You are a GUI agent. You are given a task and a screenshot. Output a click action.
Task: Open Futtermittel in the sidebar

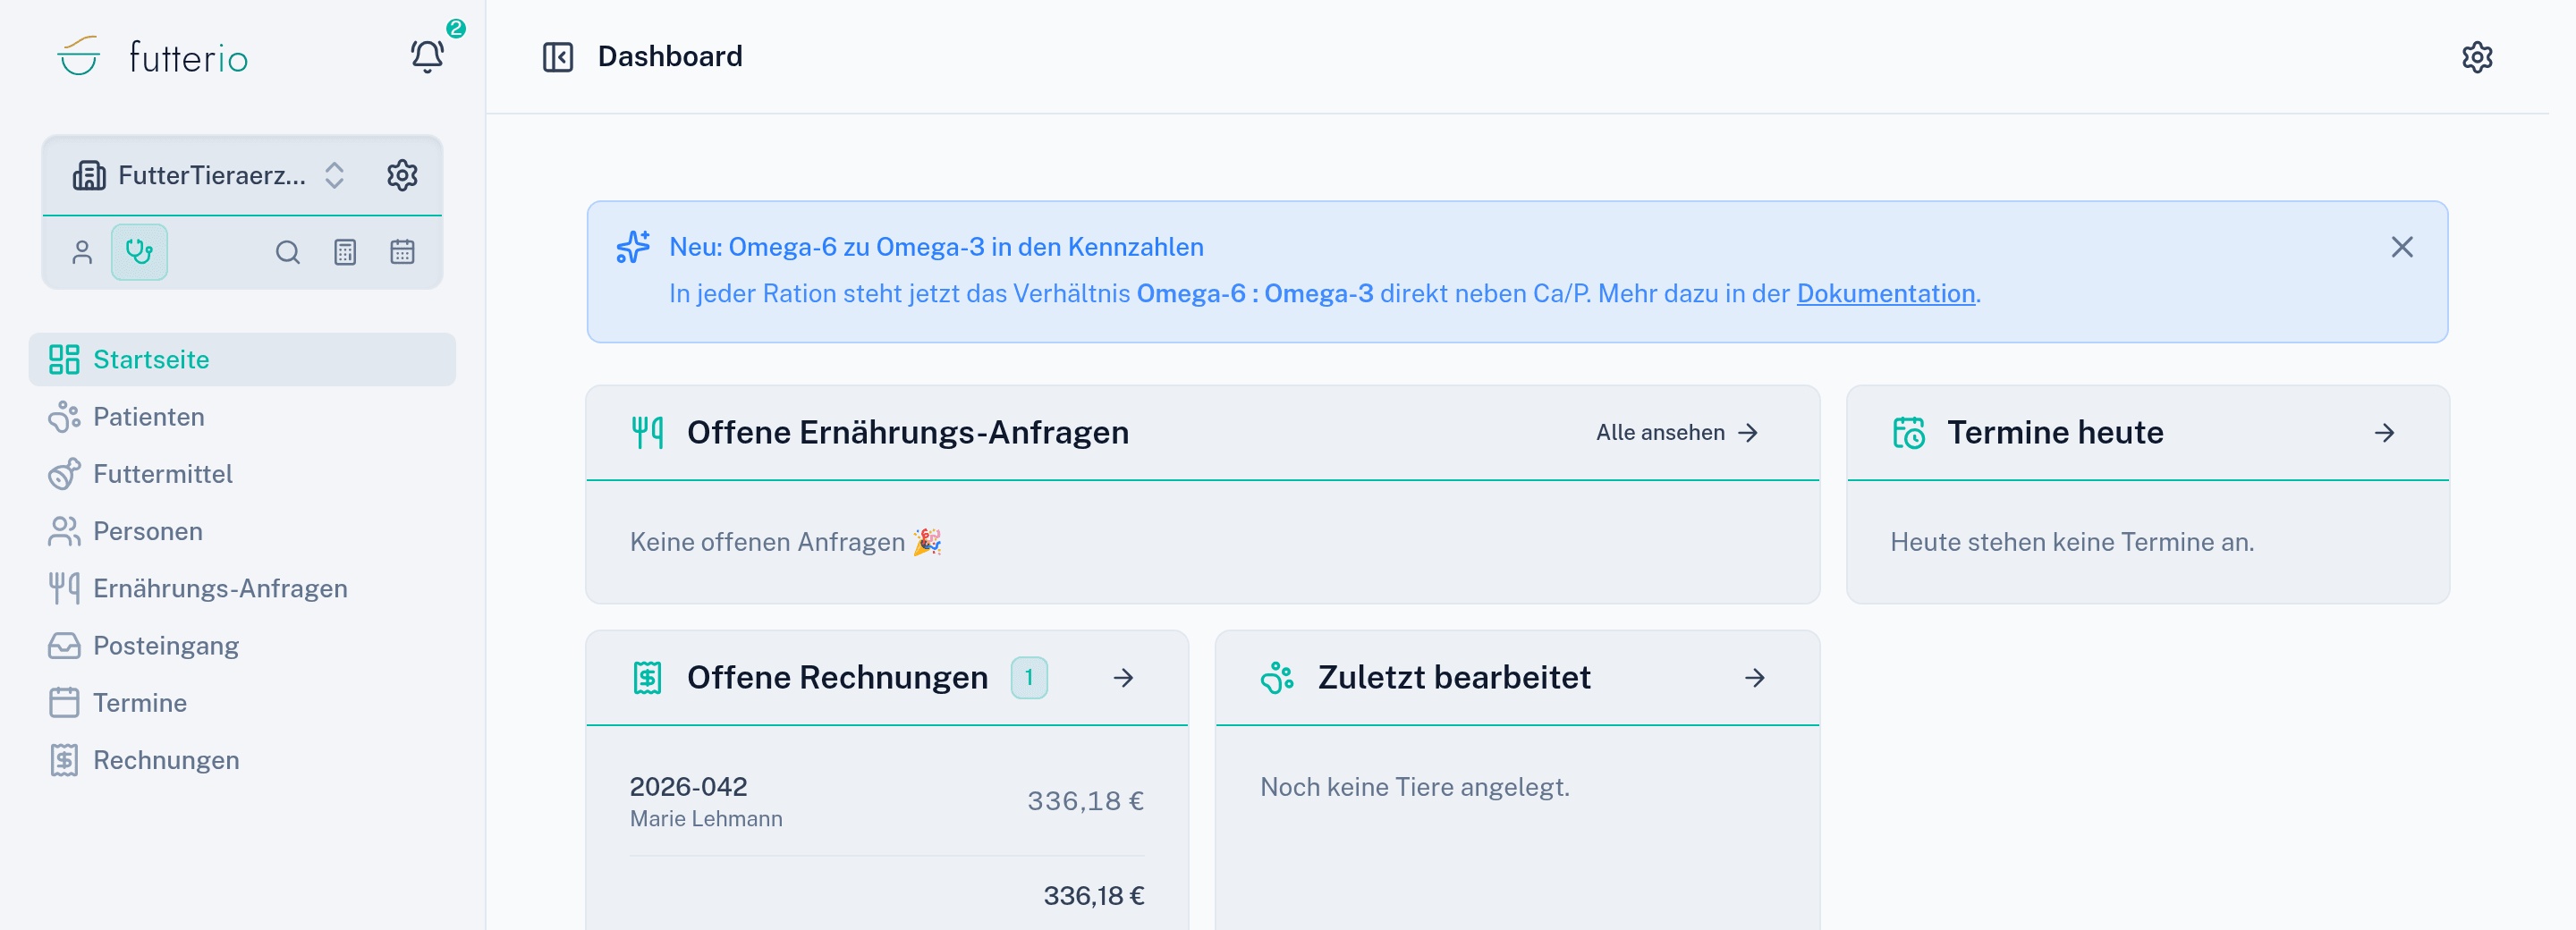pos(242,473)
